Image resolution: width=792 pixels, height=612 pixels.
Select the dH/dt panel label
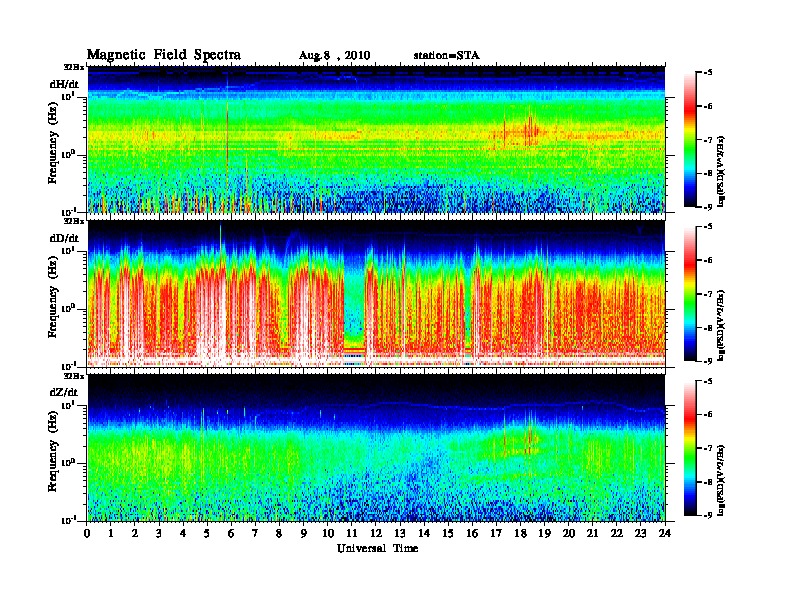(x=64, y=84)
